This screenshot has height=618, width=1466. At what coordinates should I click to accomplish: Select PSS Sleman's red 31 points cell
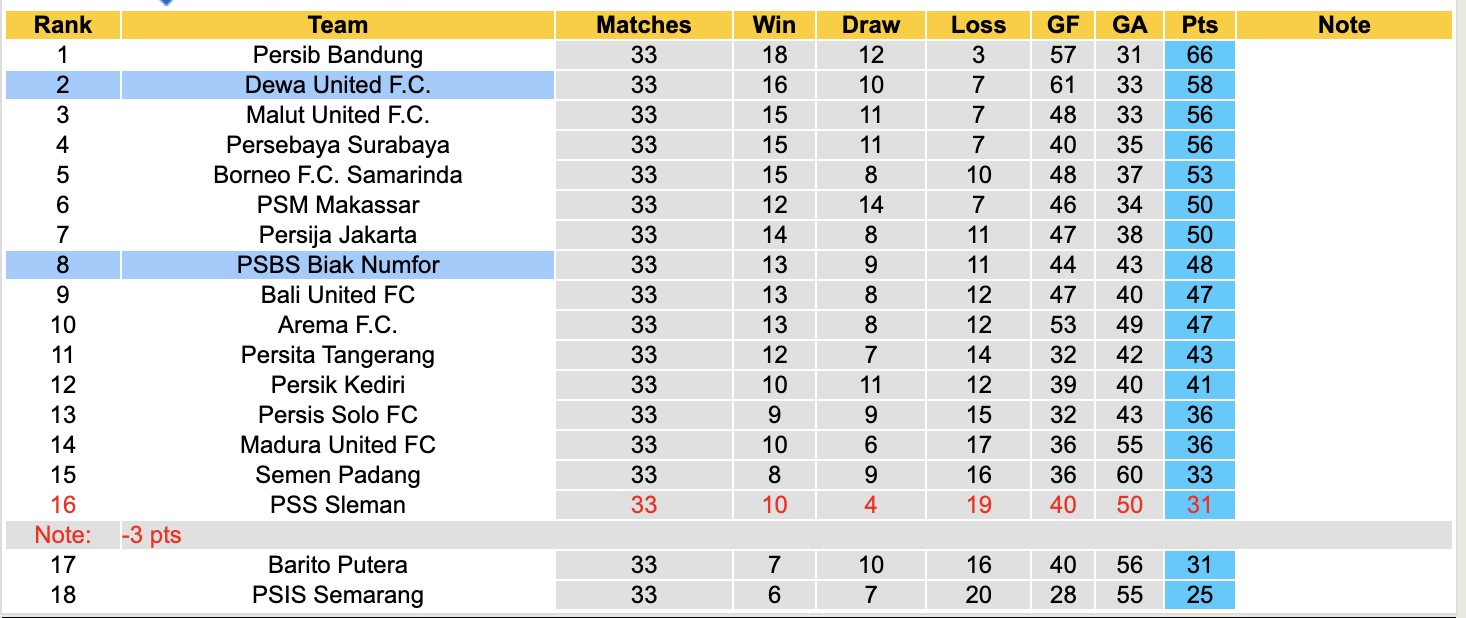(1199, 505)
